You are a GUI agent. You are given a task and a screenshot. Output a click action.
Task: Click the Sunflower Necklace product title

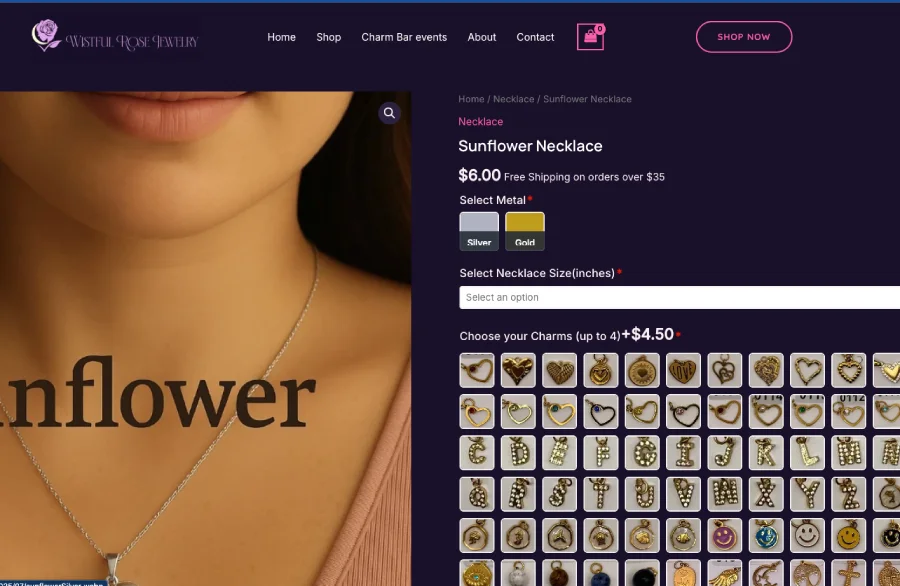530,146
